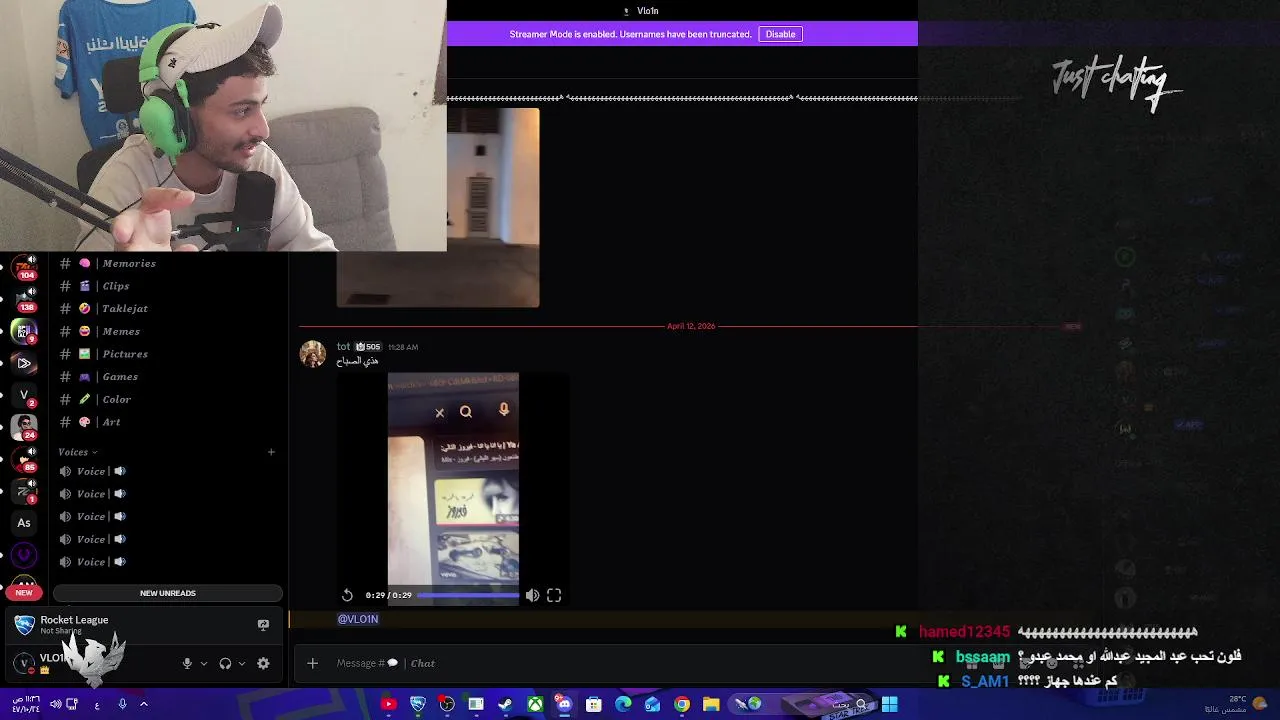The image size is (1280, 720).
Task: Toggle Discord headphones deafen
Action: (225, 663)
